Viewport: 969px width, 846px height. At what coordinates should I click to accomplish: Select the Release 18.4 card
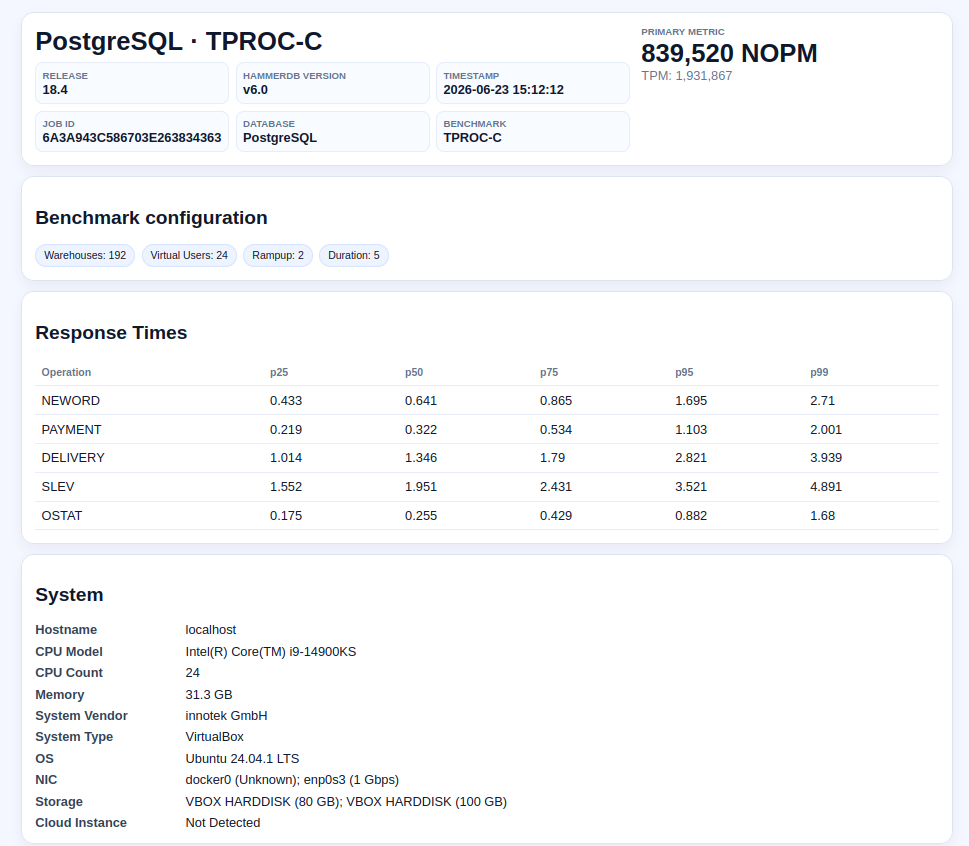click(132, 83)
